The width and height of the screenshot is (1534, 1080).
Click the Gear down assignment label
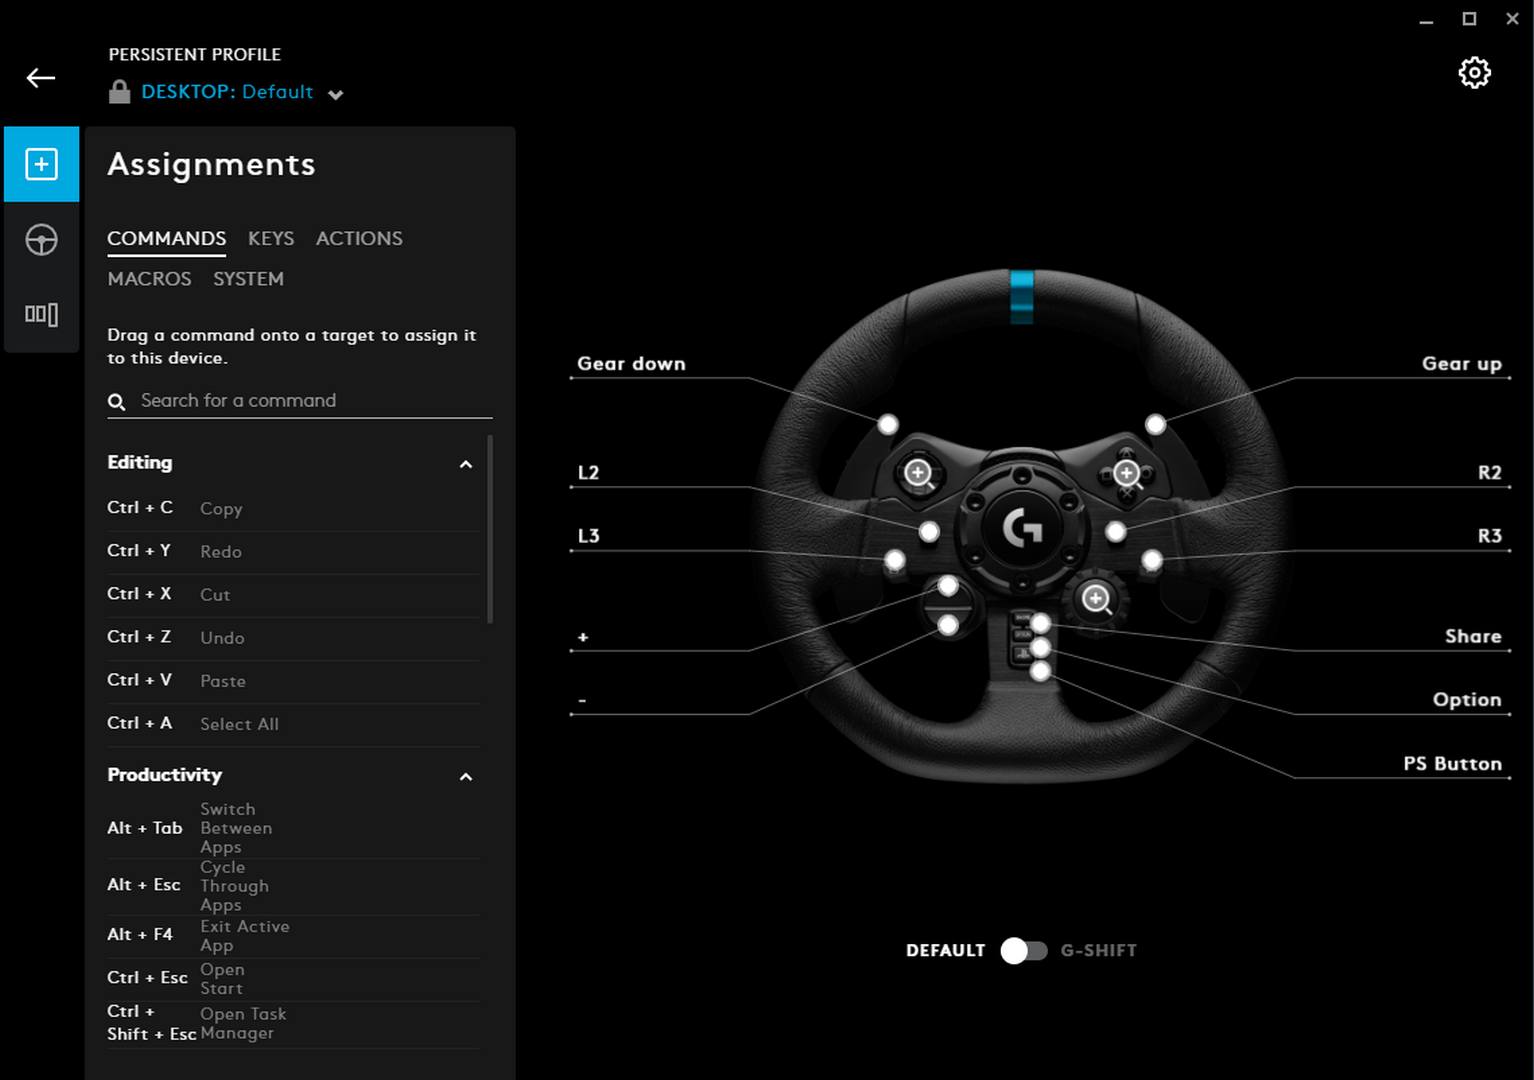(x=631, y=364)
